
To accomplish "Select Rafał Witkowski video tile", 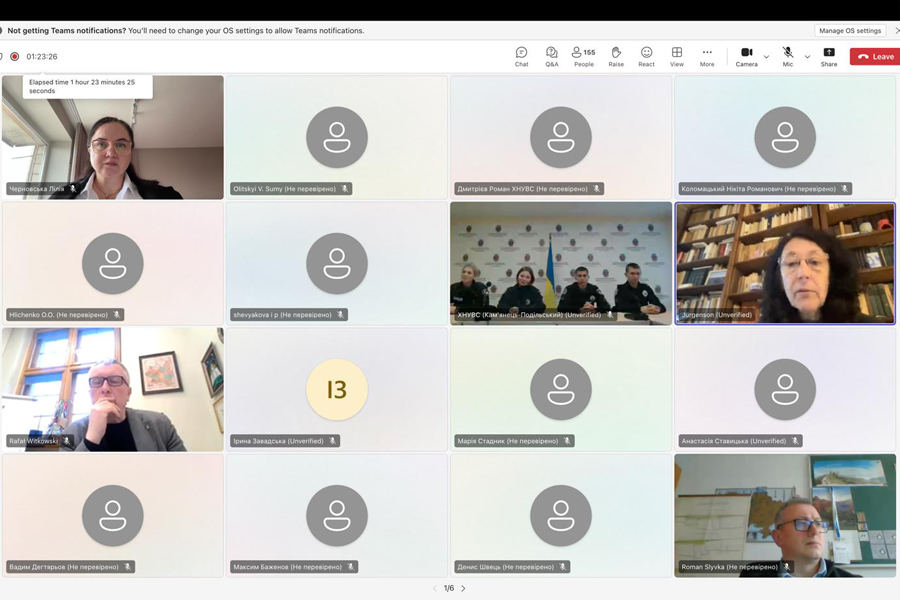I will coord(112,389).
